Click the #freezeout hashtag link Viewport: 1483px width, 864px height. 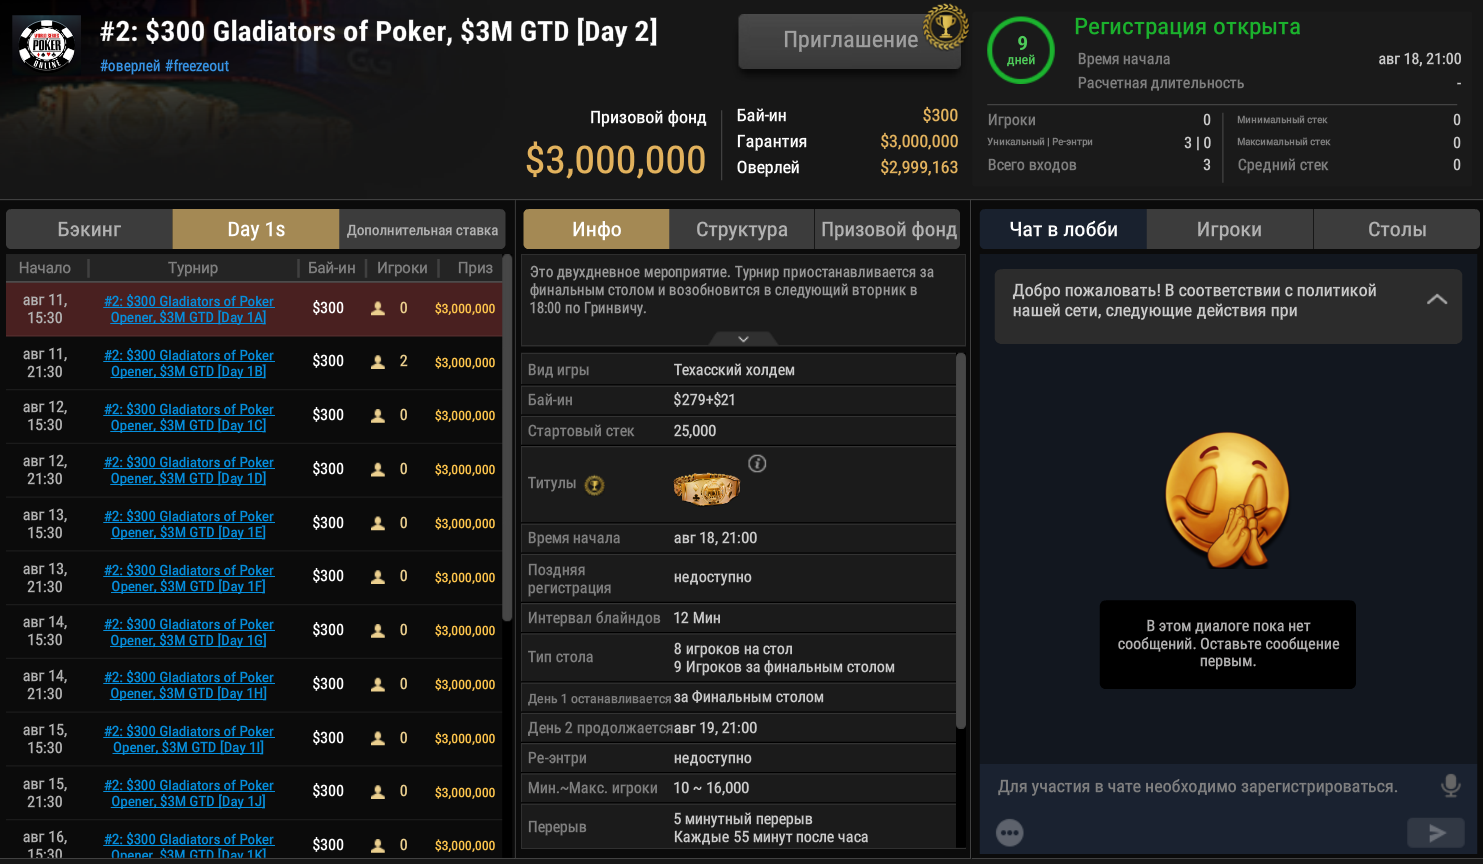point(197,66)
